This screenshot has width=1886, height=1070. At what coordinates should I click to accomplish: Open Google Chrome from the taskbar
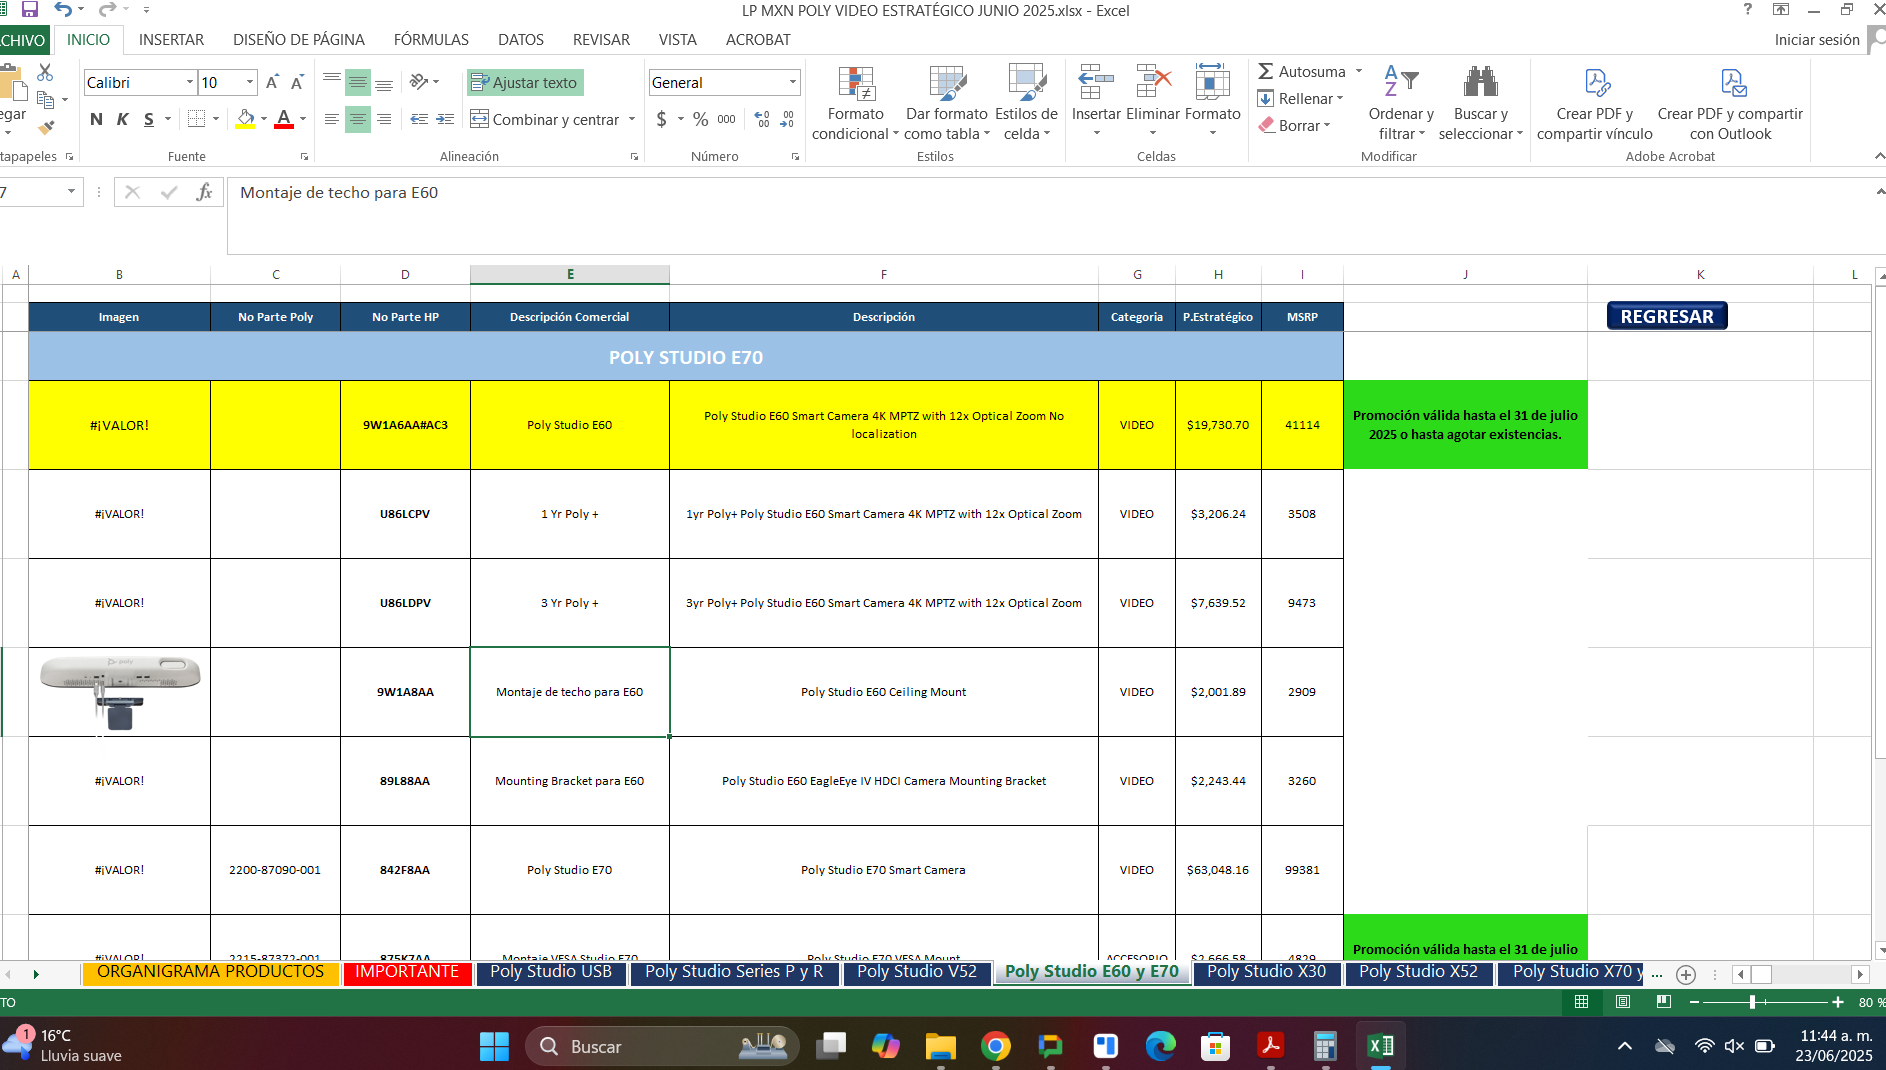coord(996,1046)
